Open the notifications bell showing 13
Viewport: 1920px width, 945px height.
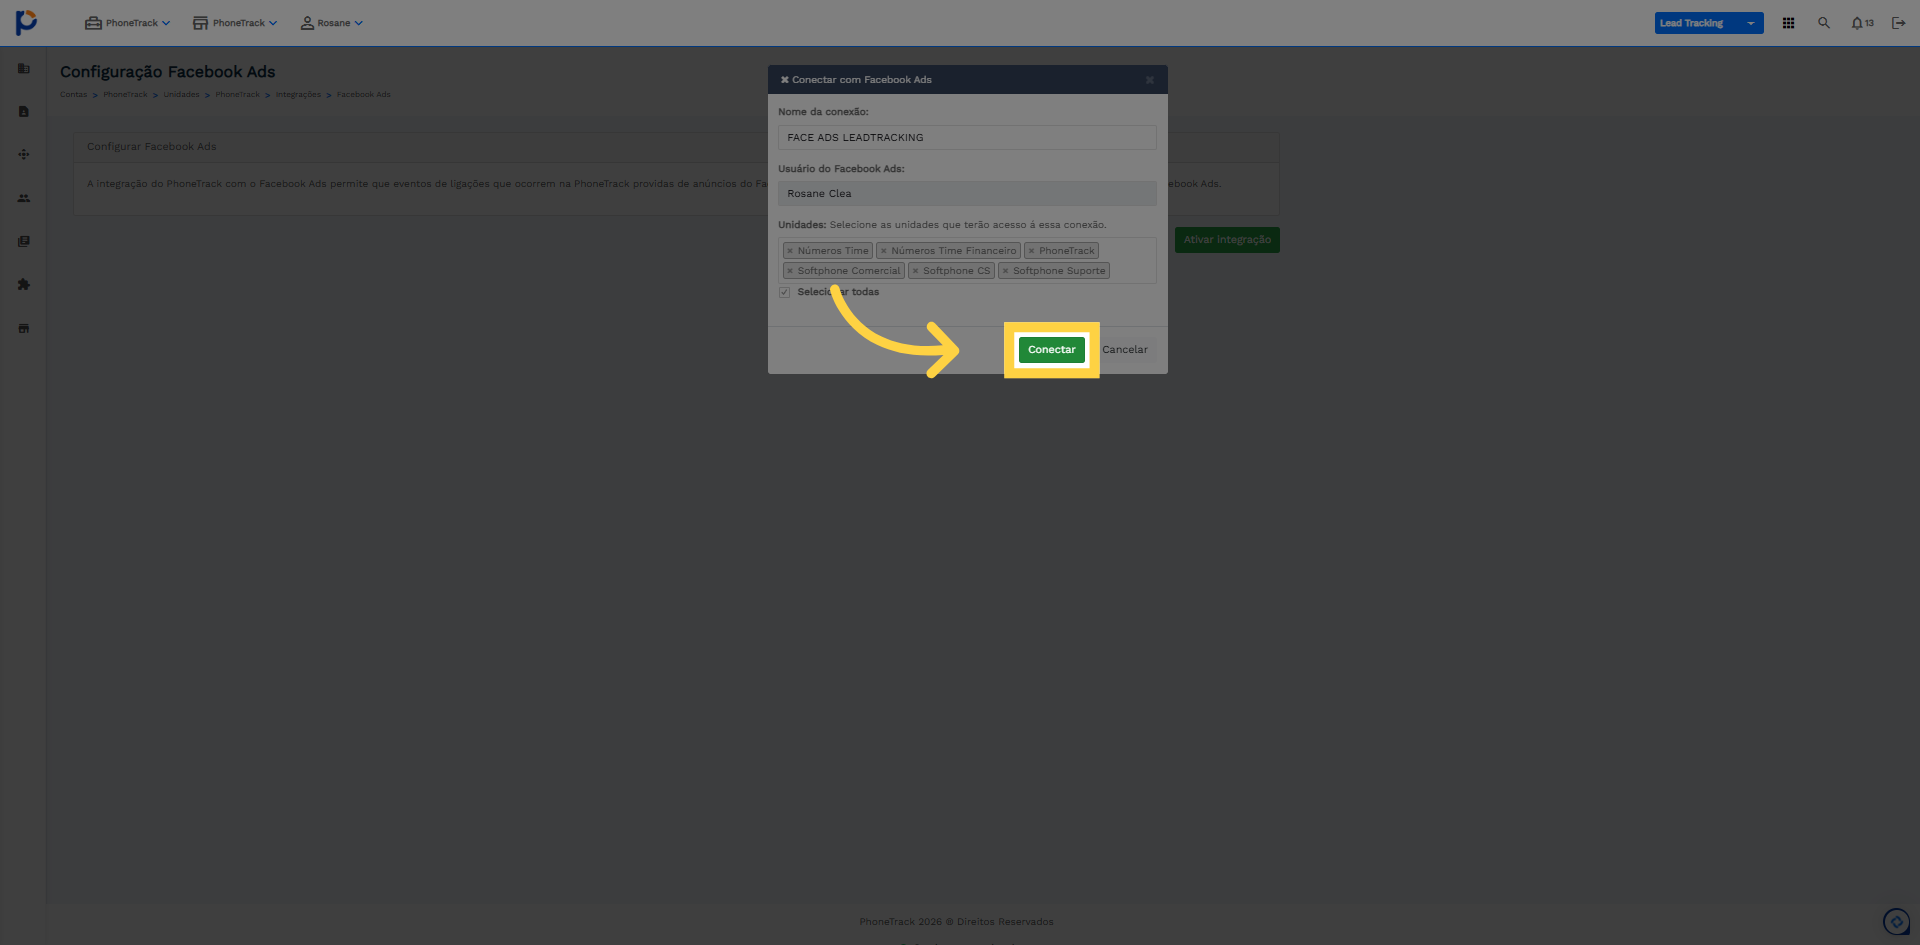coord(1862,23)
